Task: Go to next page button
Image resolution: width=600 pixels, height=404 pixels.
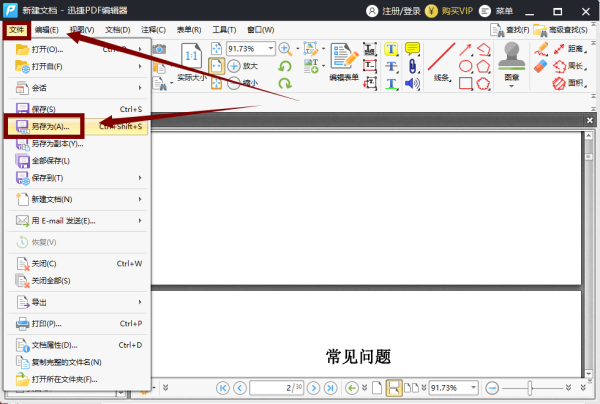Action: tap(313, 388)
